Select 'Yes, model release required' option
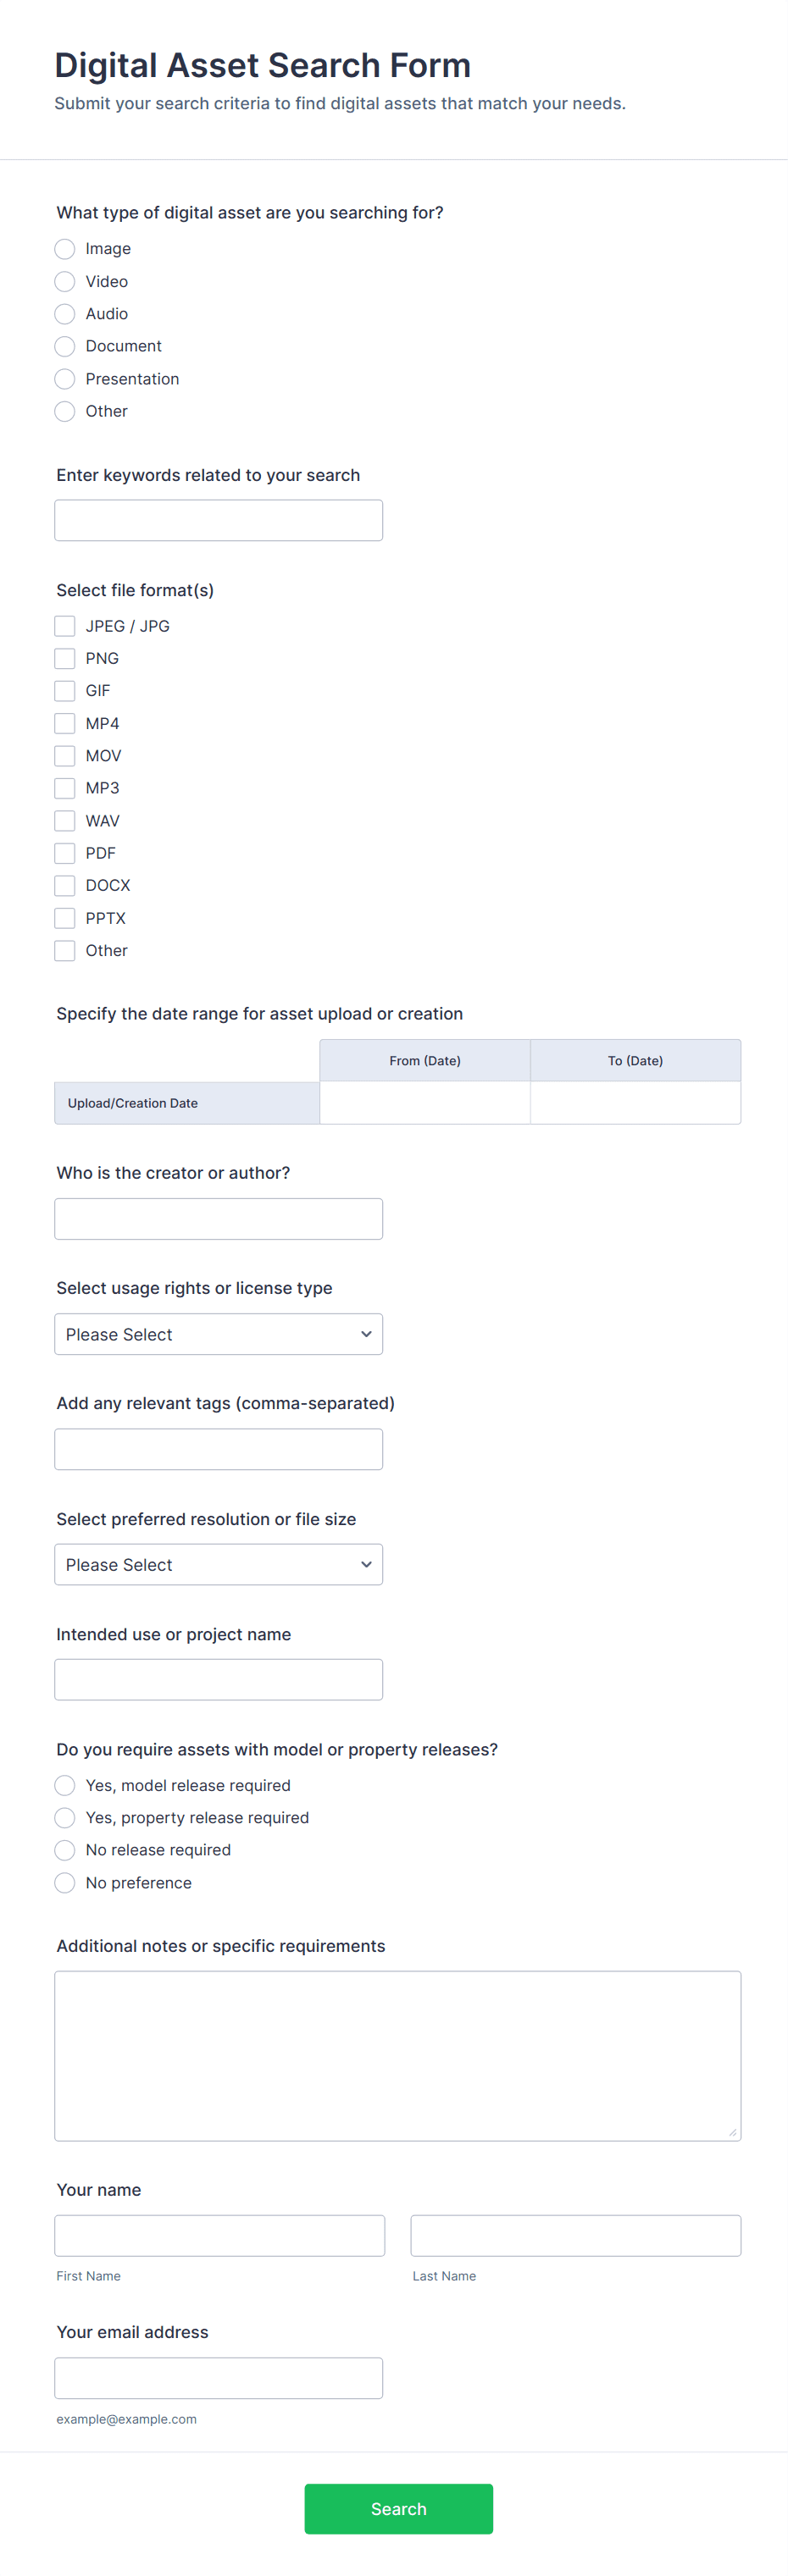788x2576 pixels. click(65, 1785)
